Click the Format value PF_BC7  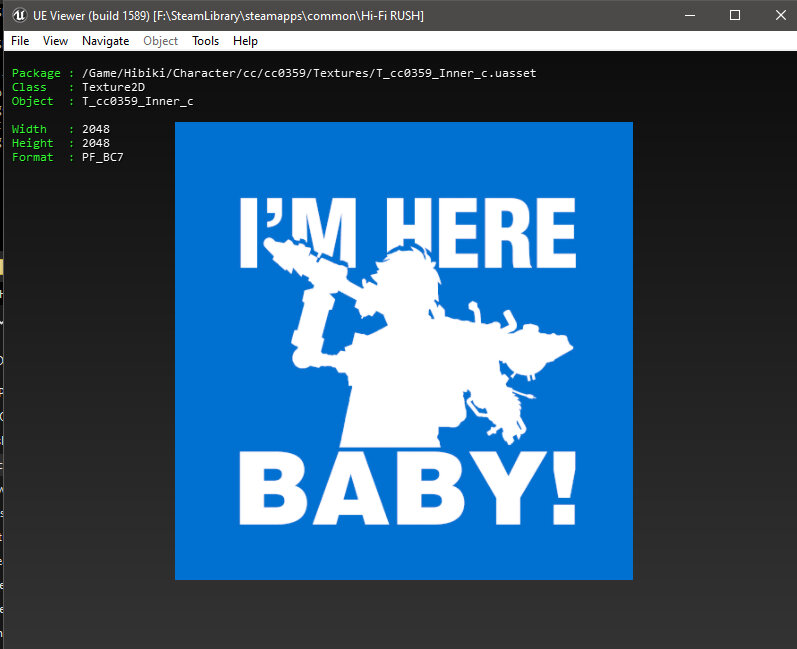(x=103, y=157)
